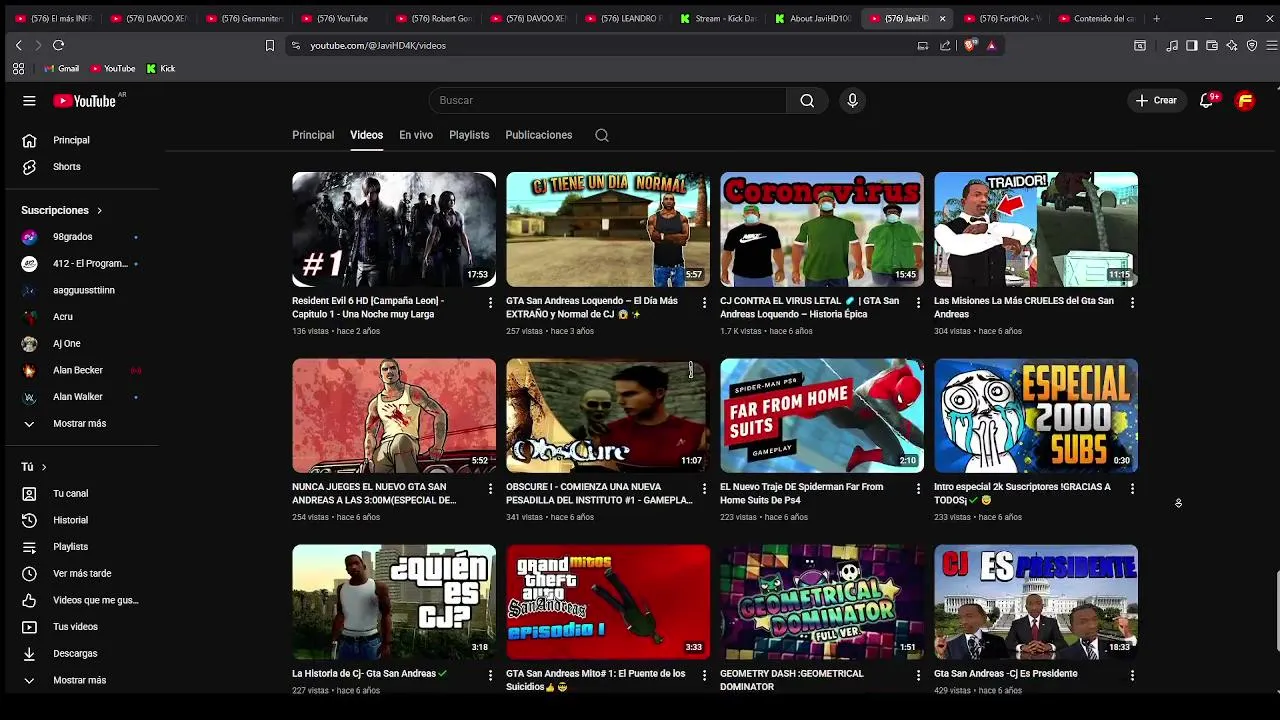Bookmark this page icon
Image resolution: width=1280 pixels, height=720 pixels.
pos(269,45)
